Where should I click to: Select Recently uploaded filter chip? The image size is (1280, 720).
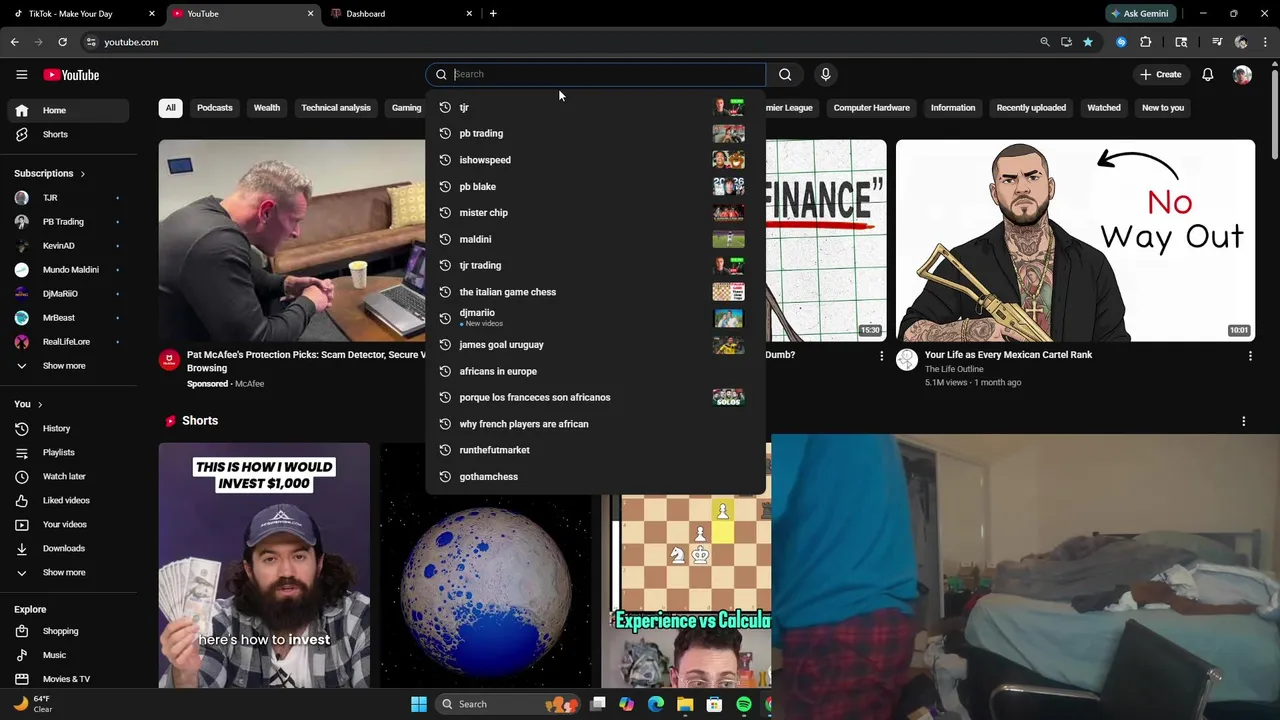pyautogui.click(x=1031, y=108)
